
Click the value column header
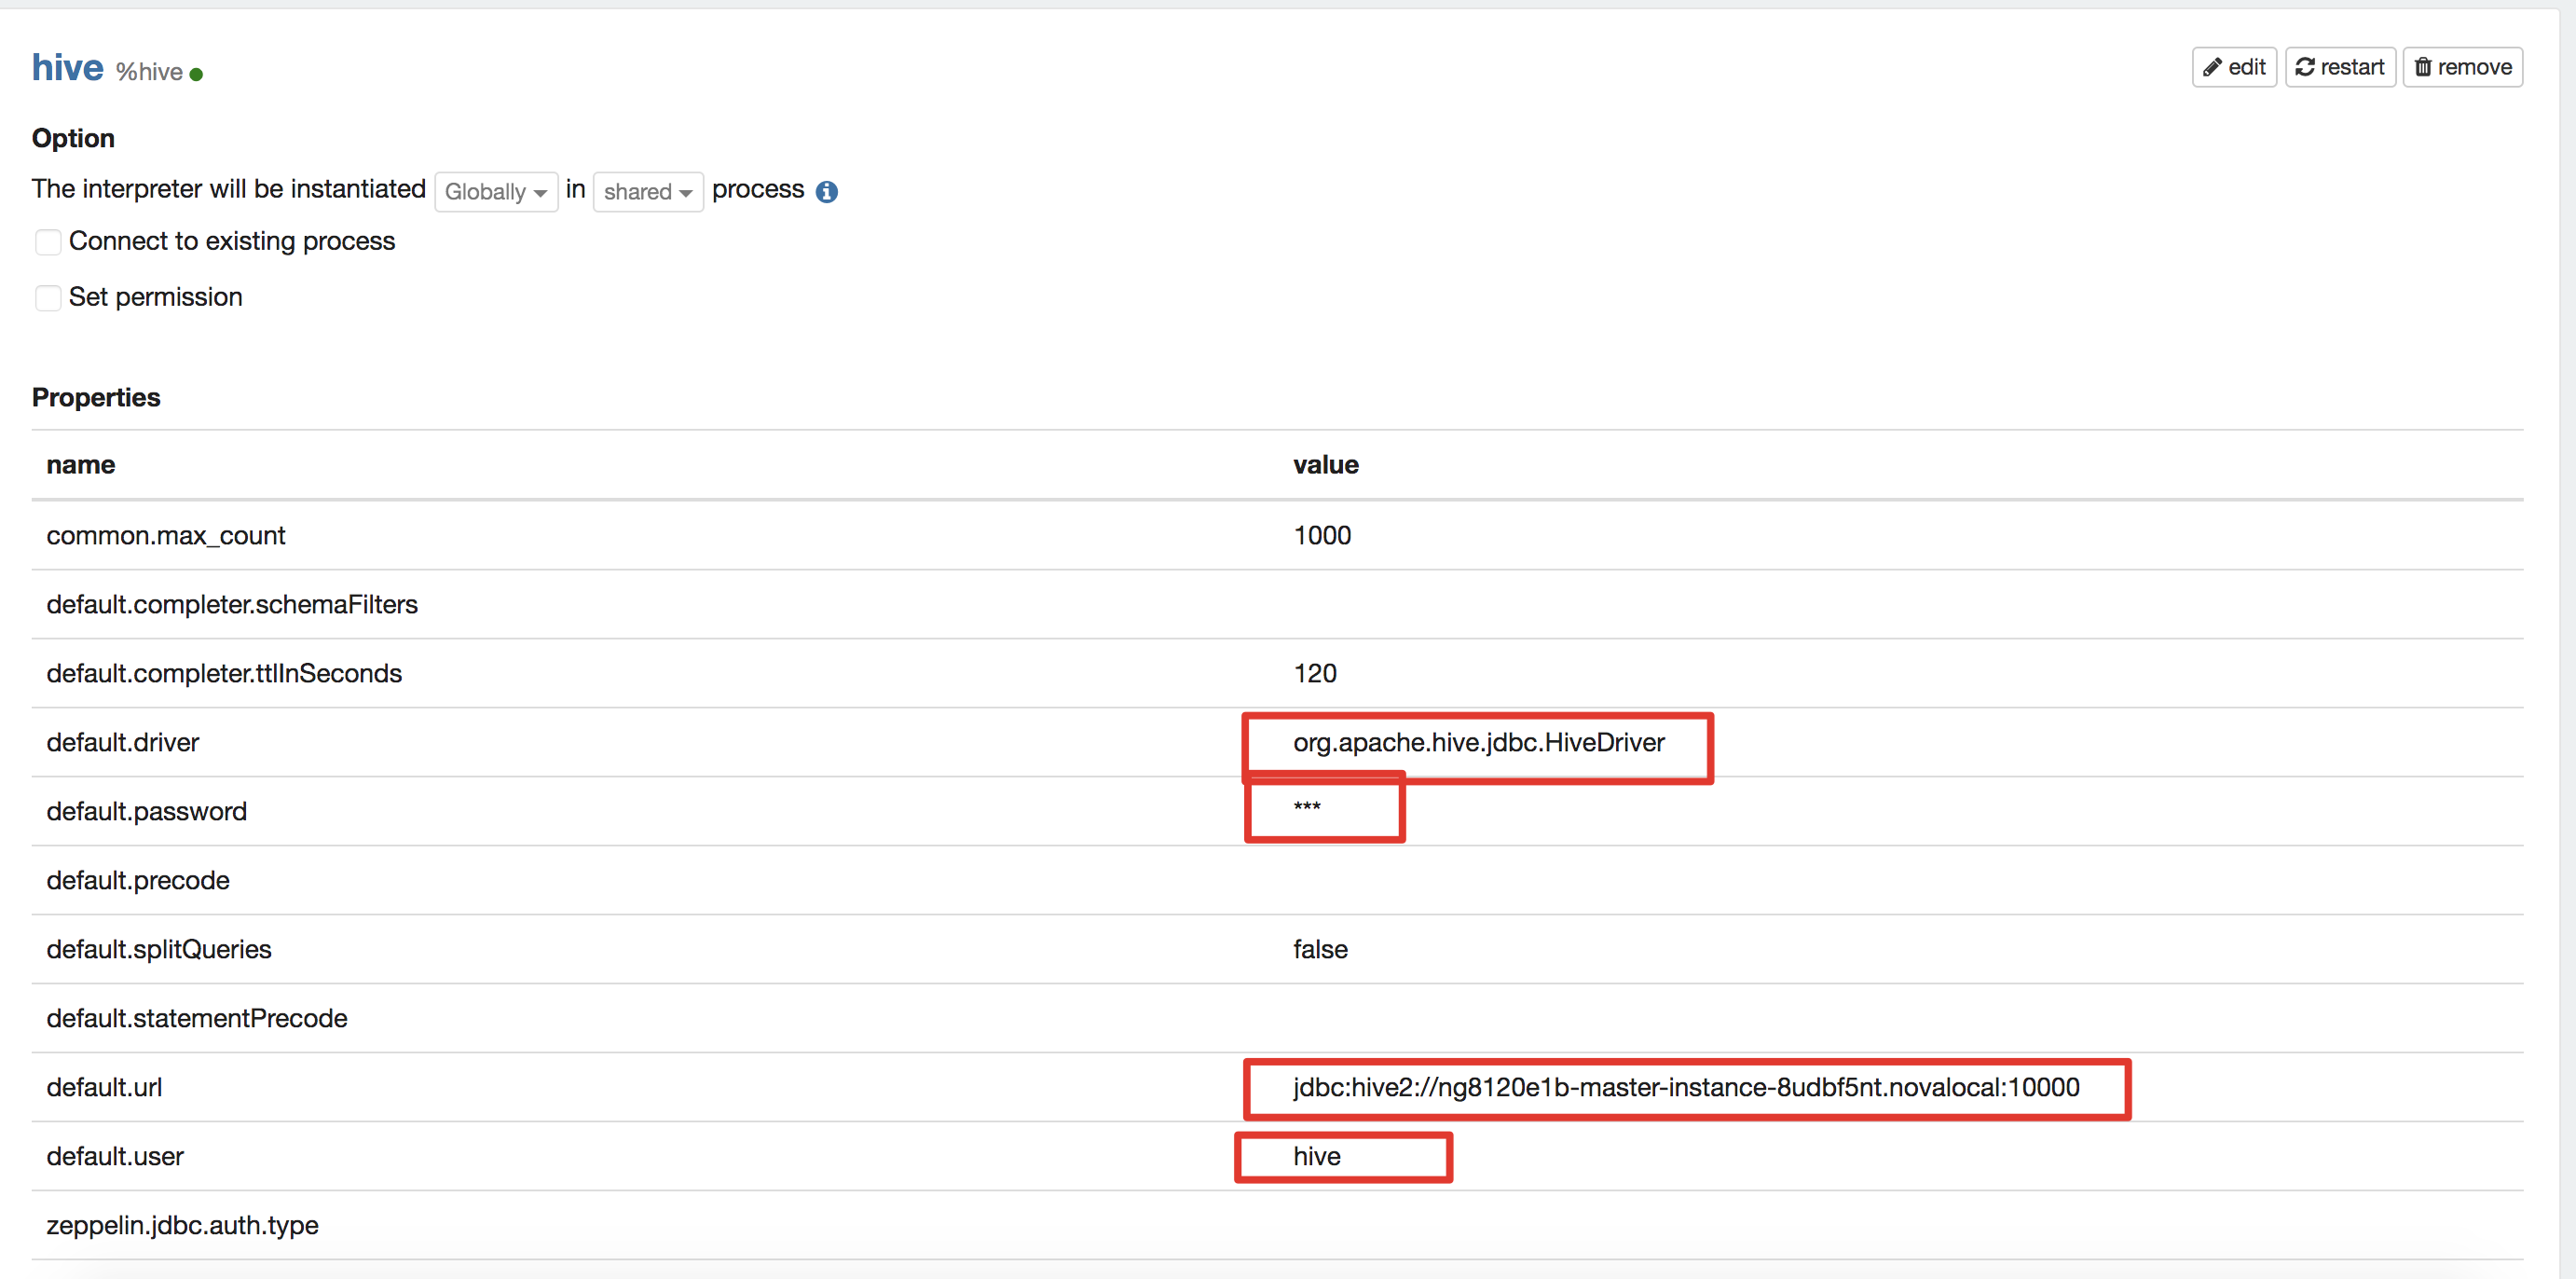pos(1326,464)
